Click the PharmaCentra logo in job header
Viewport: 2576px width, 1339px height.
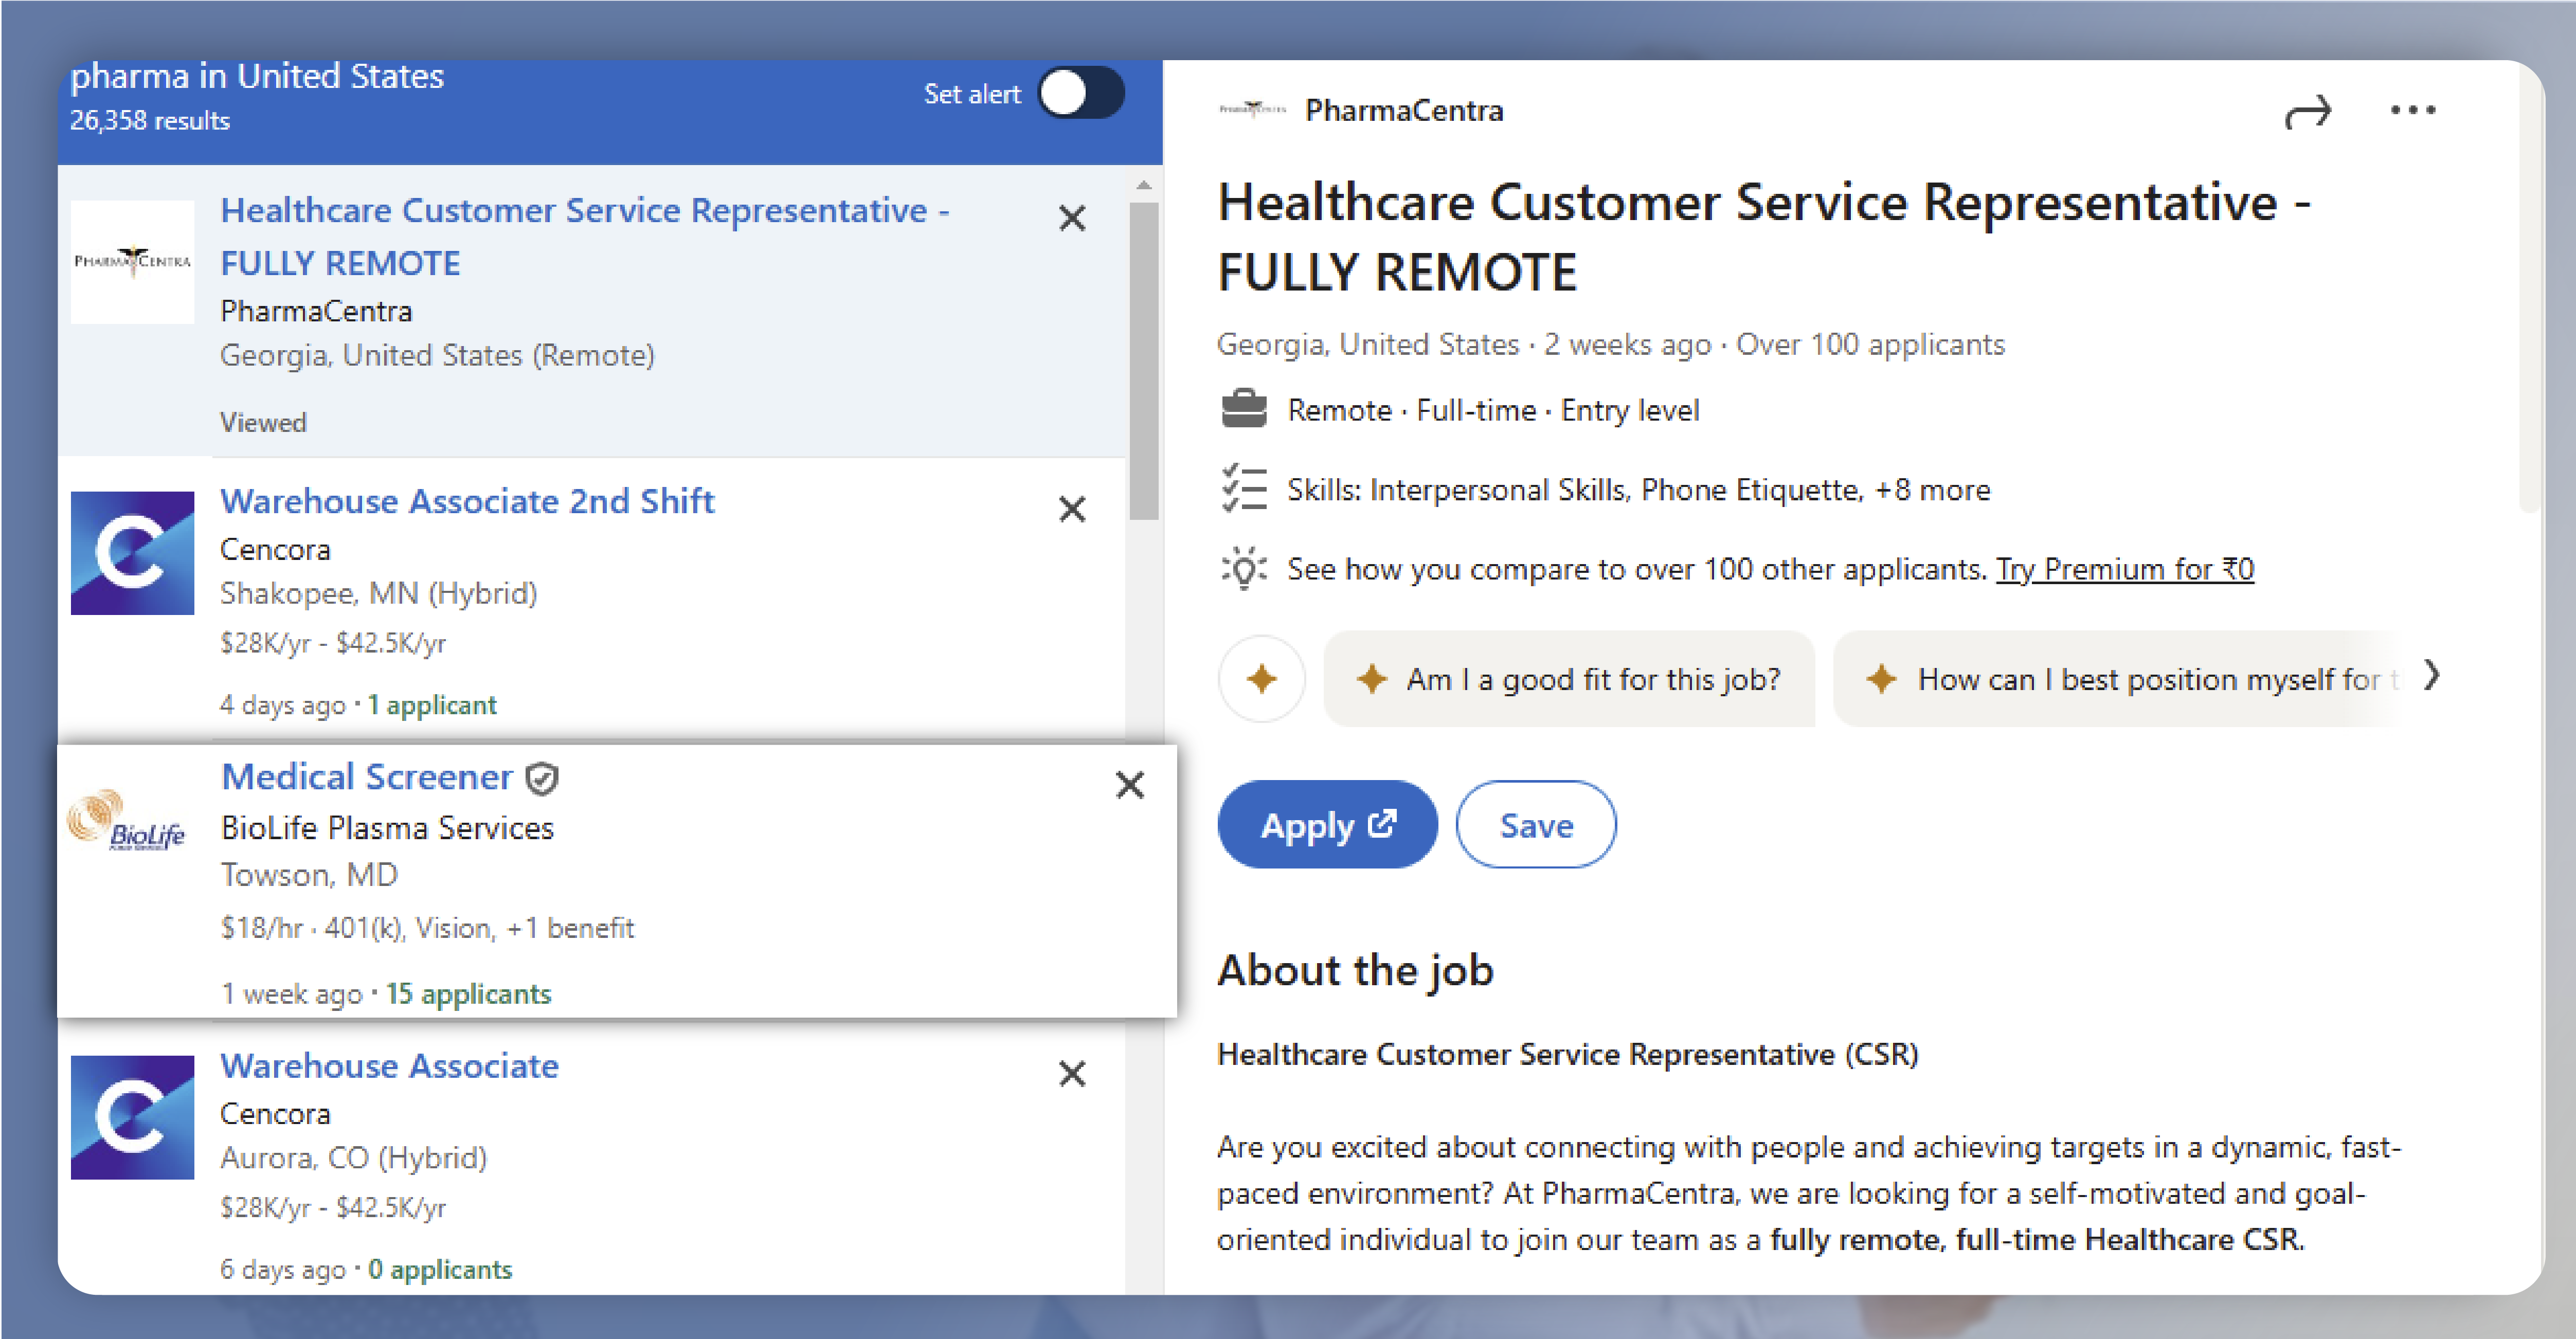pos(1252,109)
